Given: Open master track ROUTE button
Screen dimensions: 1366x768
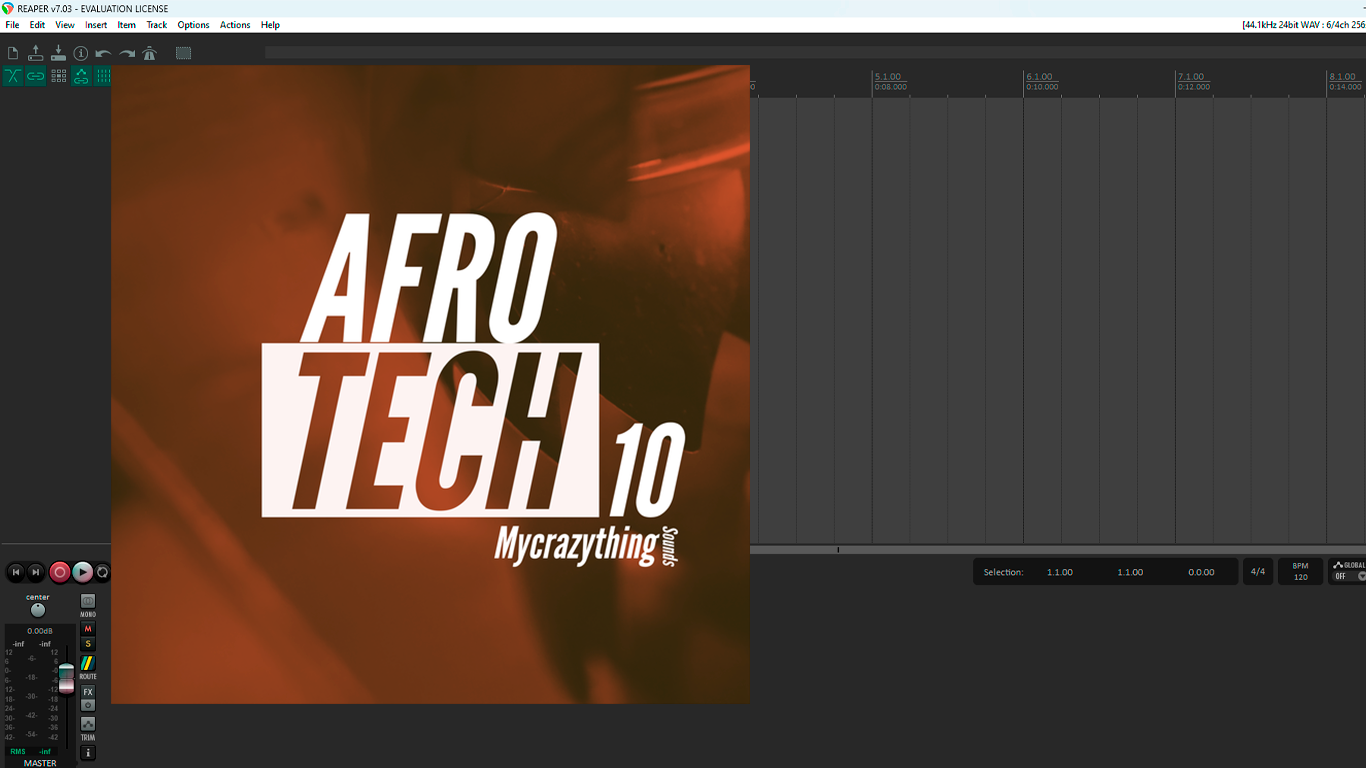Looking at the screenshot, I should click(x=88, y=663).
